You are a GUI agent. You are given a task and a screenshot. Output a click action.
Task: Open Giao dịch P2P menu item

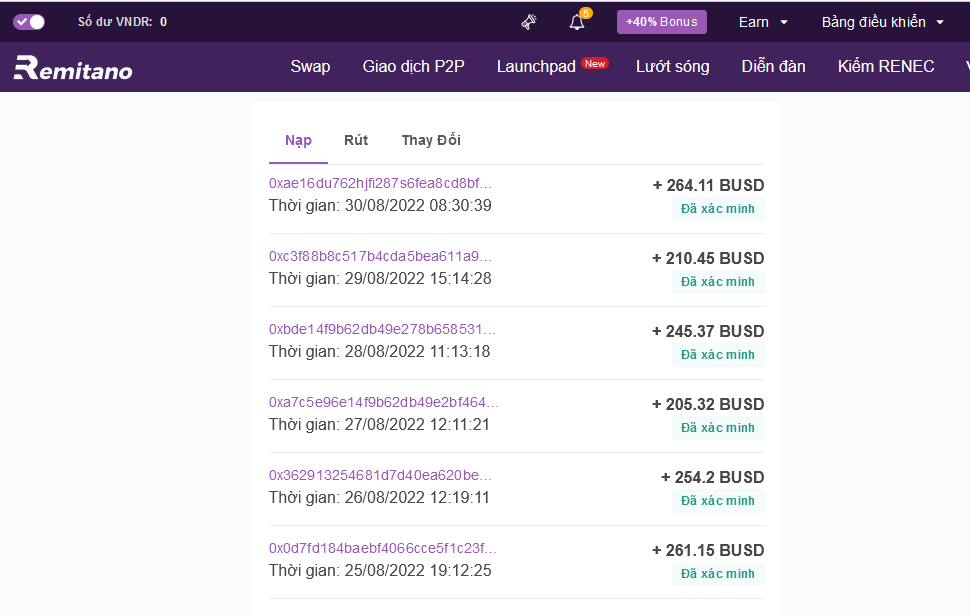[413, 66]
